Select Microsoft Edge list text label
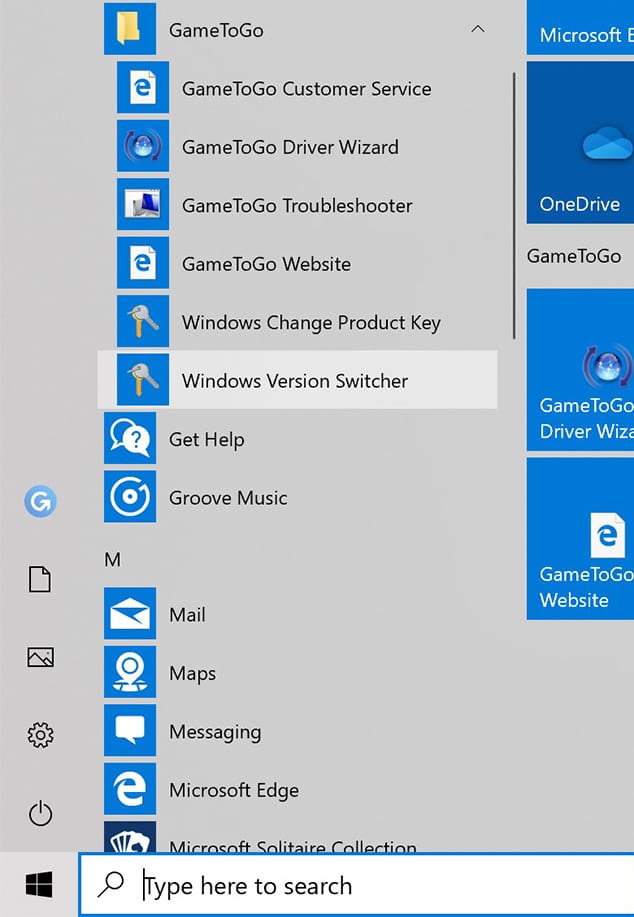 (234, 791)
